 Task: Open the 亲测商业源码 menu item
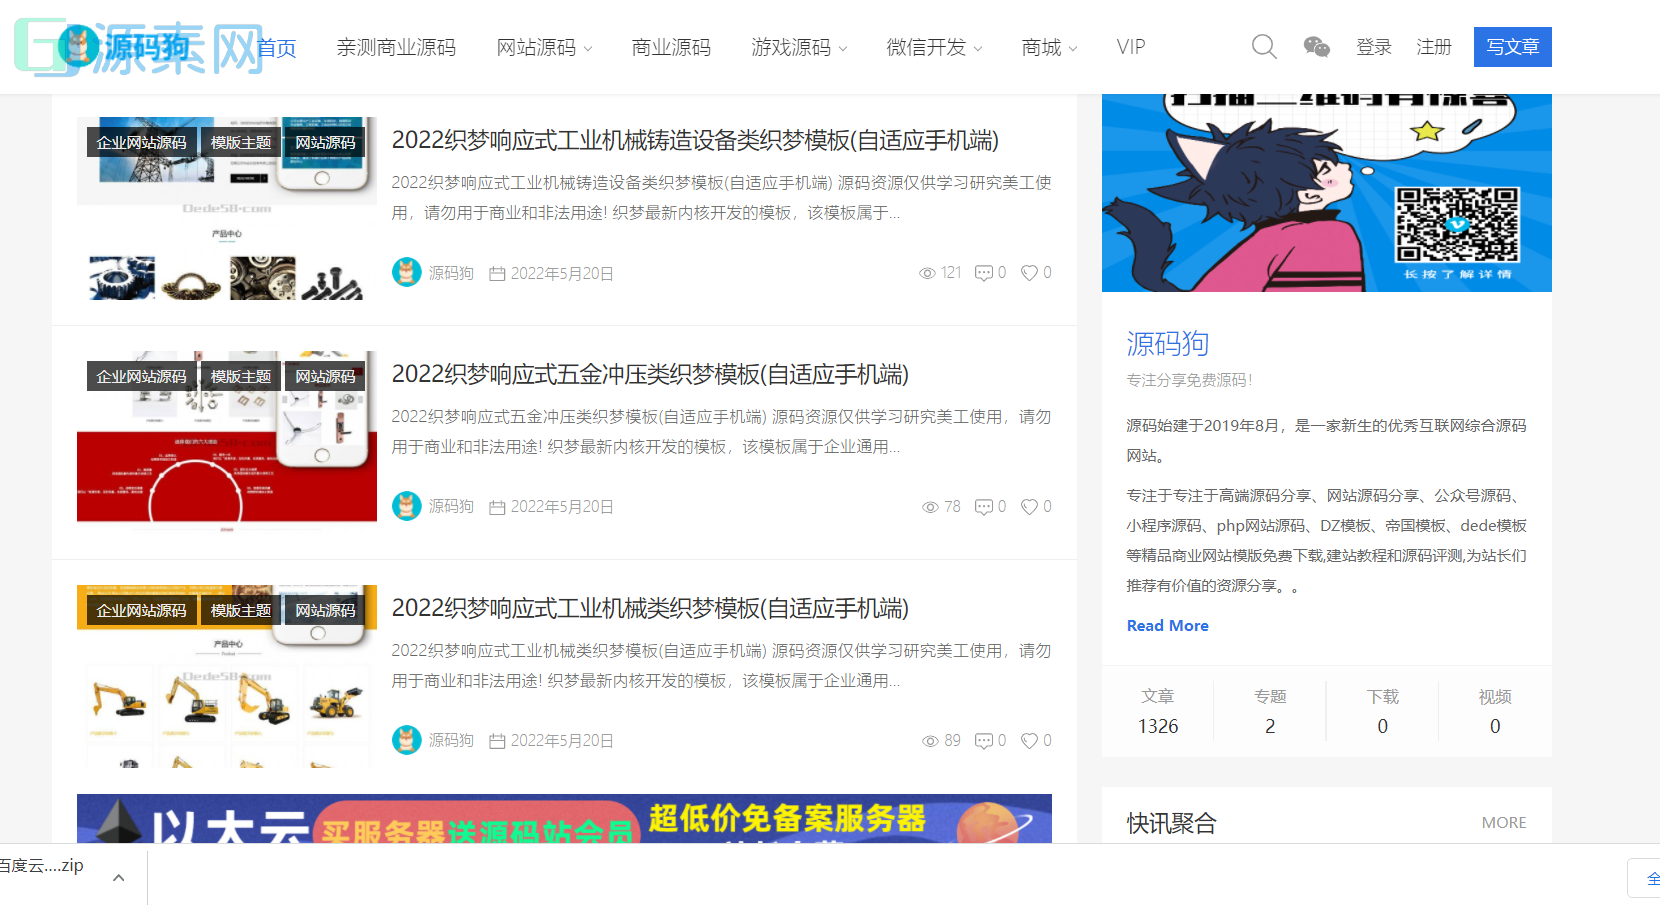(397, 46)
